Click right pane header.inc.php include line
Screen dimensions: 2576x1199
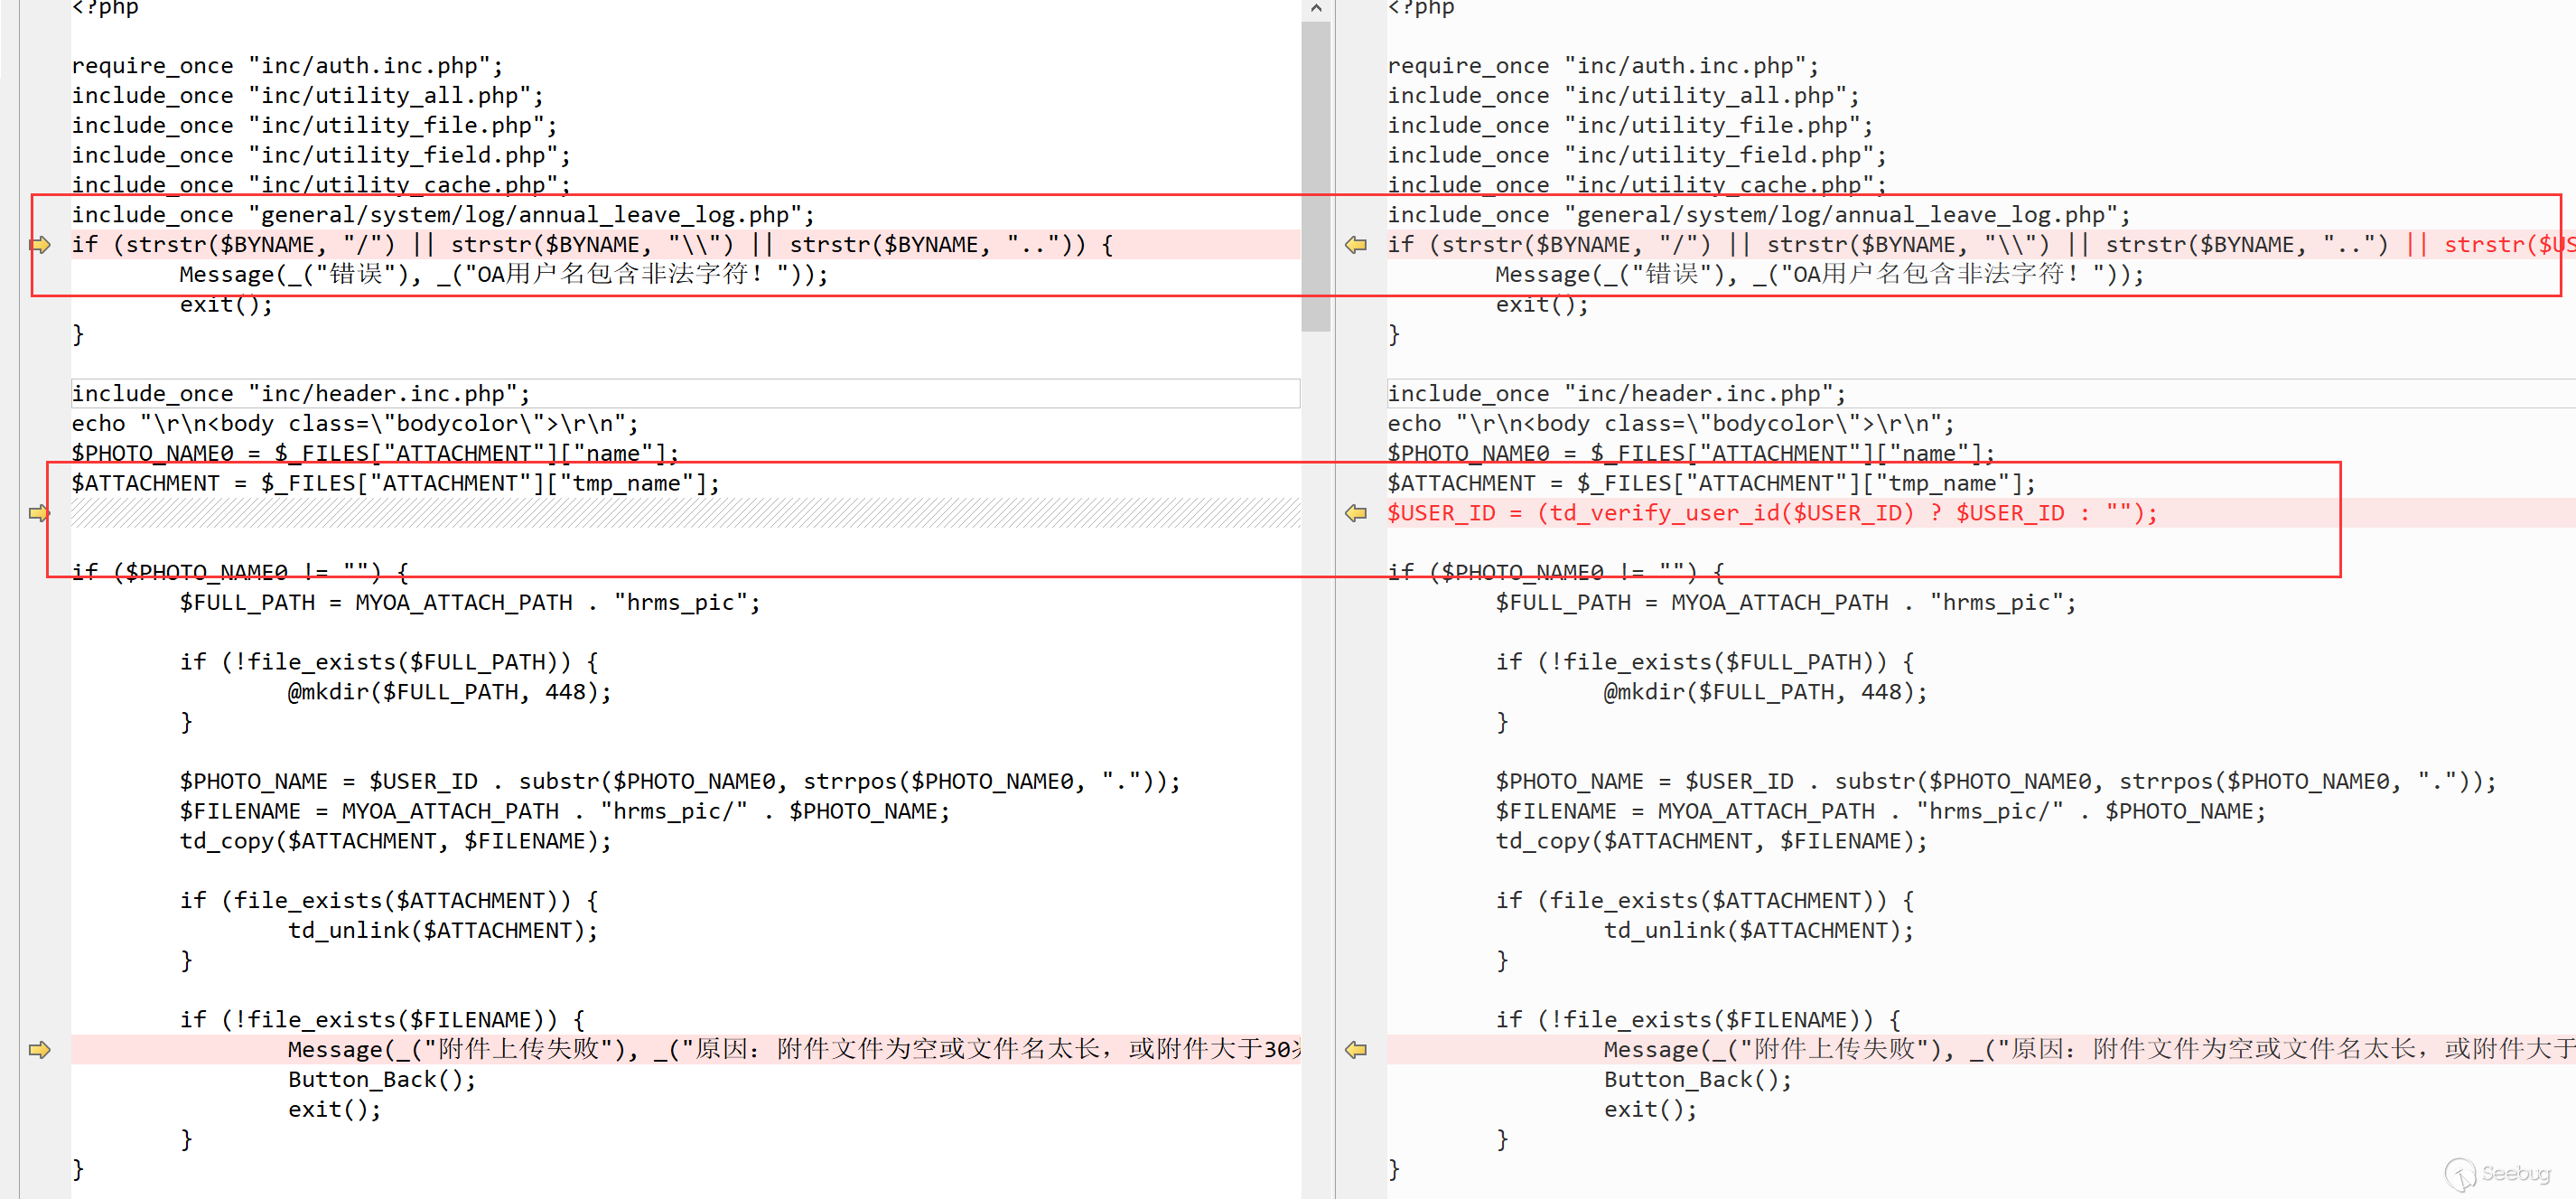point(1616,393)
